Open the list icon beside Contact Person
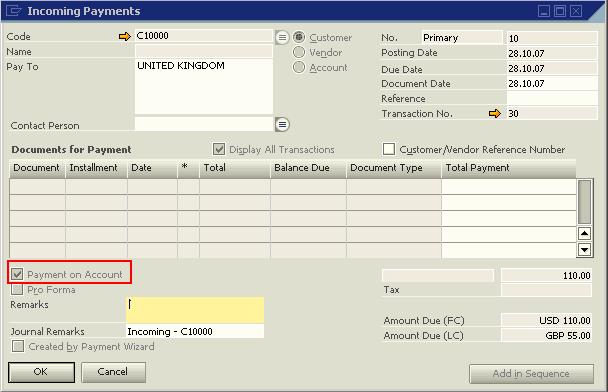608x392 pixels. (282, 124)
